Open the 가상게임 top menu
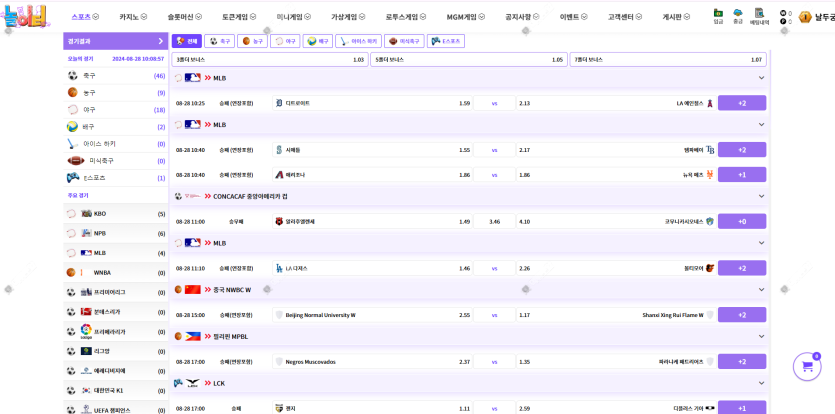Viewport: 835px width, 414px height. coord(348,17)
